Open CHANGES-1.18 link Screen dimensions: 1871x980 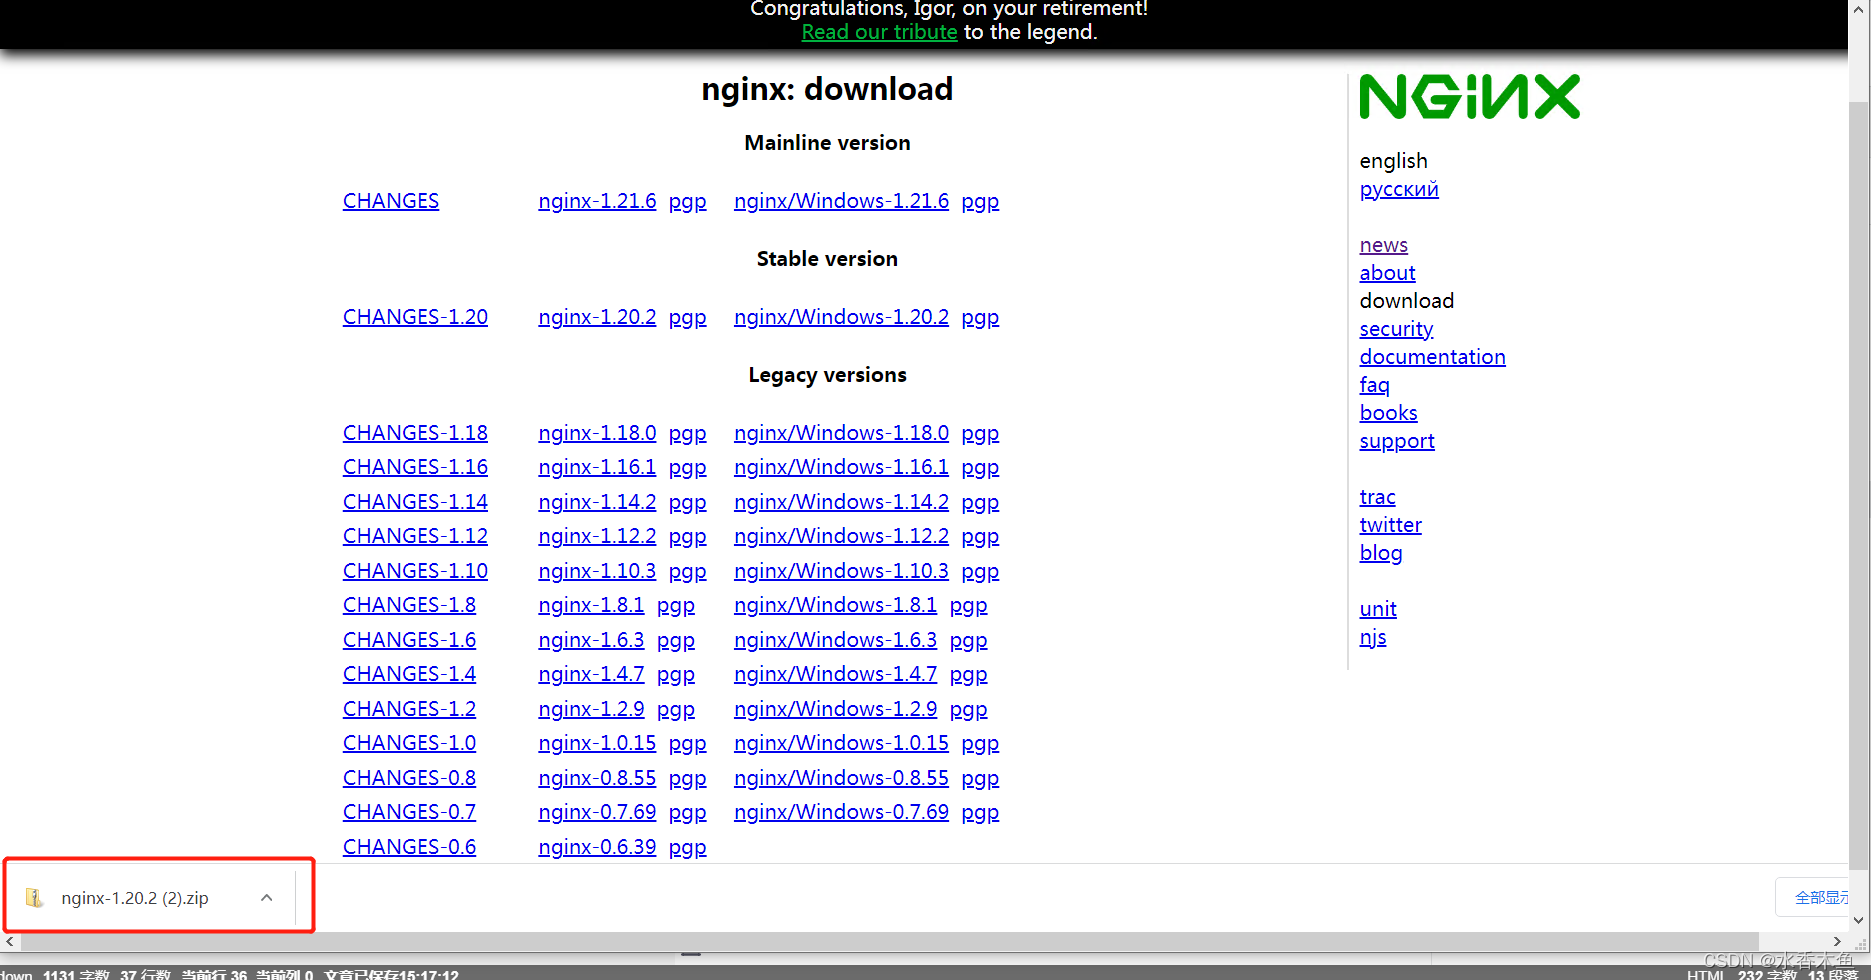pyautogui.click(x=415, y=433)
